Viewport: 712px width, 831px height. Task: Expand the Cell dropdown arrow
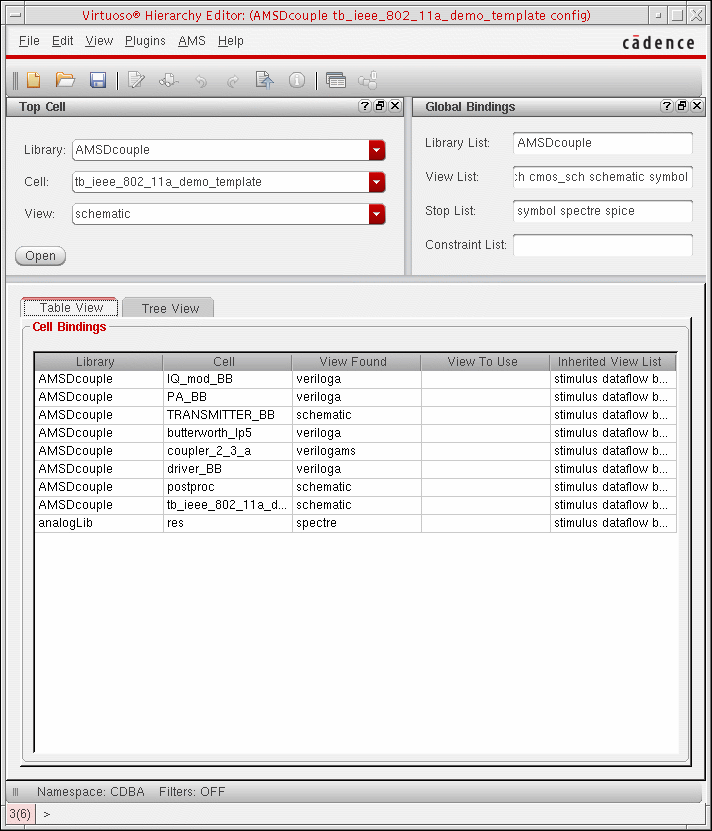tap(377, 182)
